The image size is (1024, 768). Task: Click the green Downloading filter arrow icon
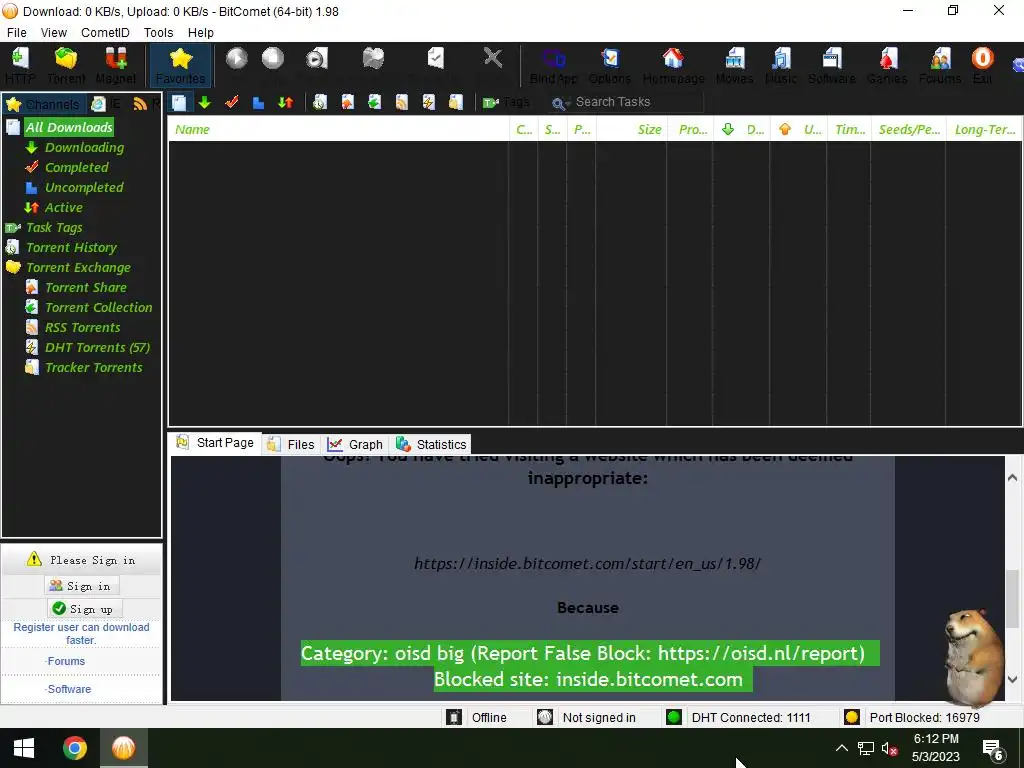pos(204,102)
